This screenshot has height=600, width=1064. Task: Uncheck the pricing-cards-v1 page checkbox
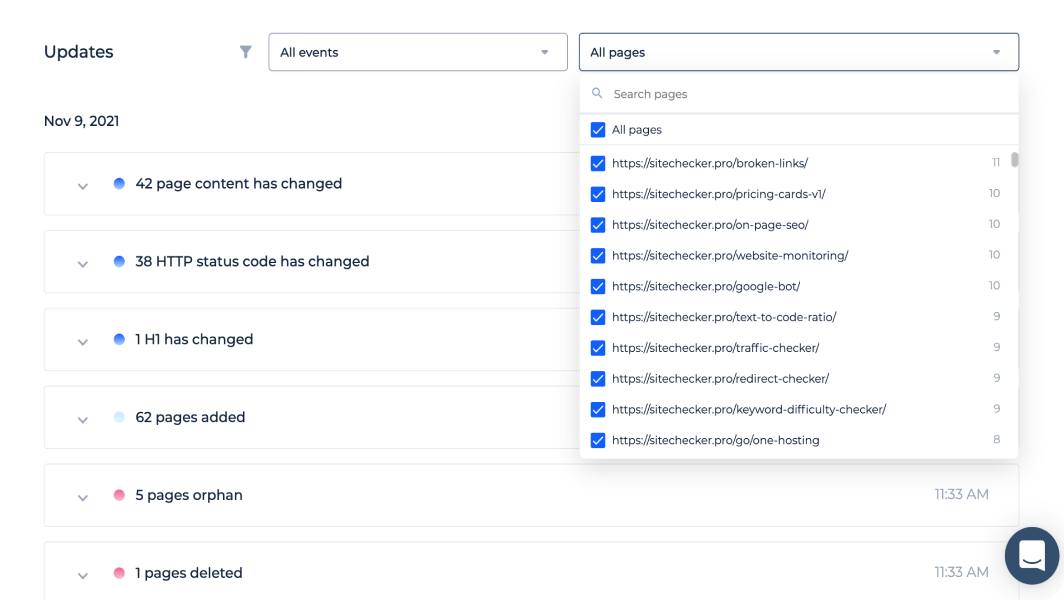598,194
